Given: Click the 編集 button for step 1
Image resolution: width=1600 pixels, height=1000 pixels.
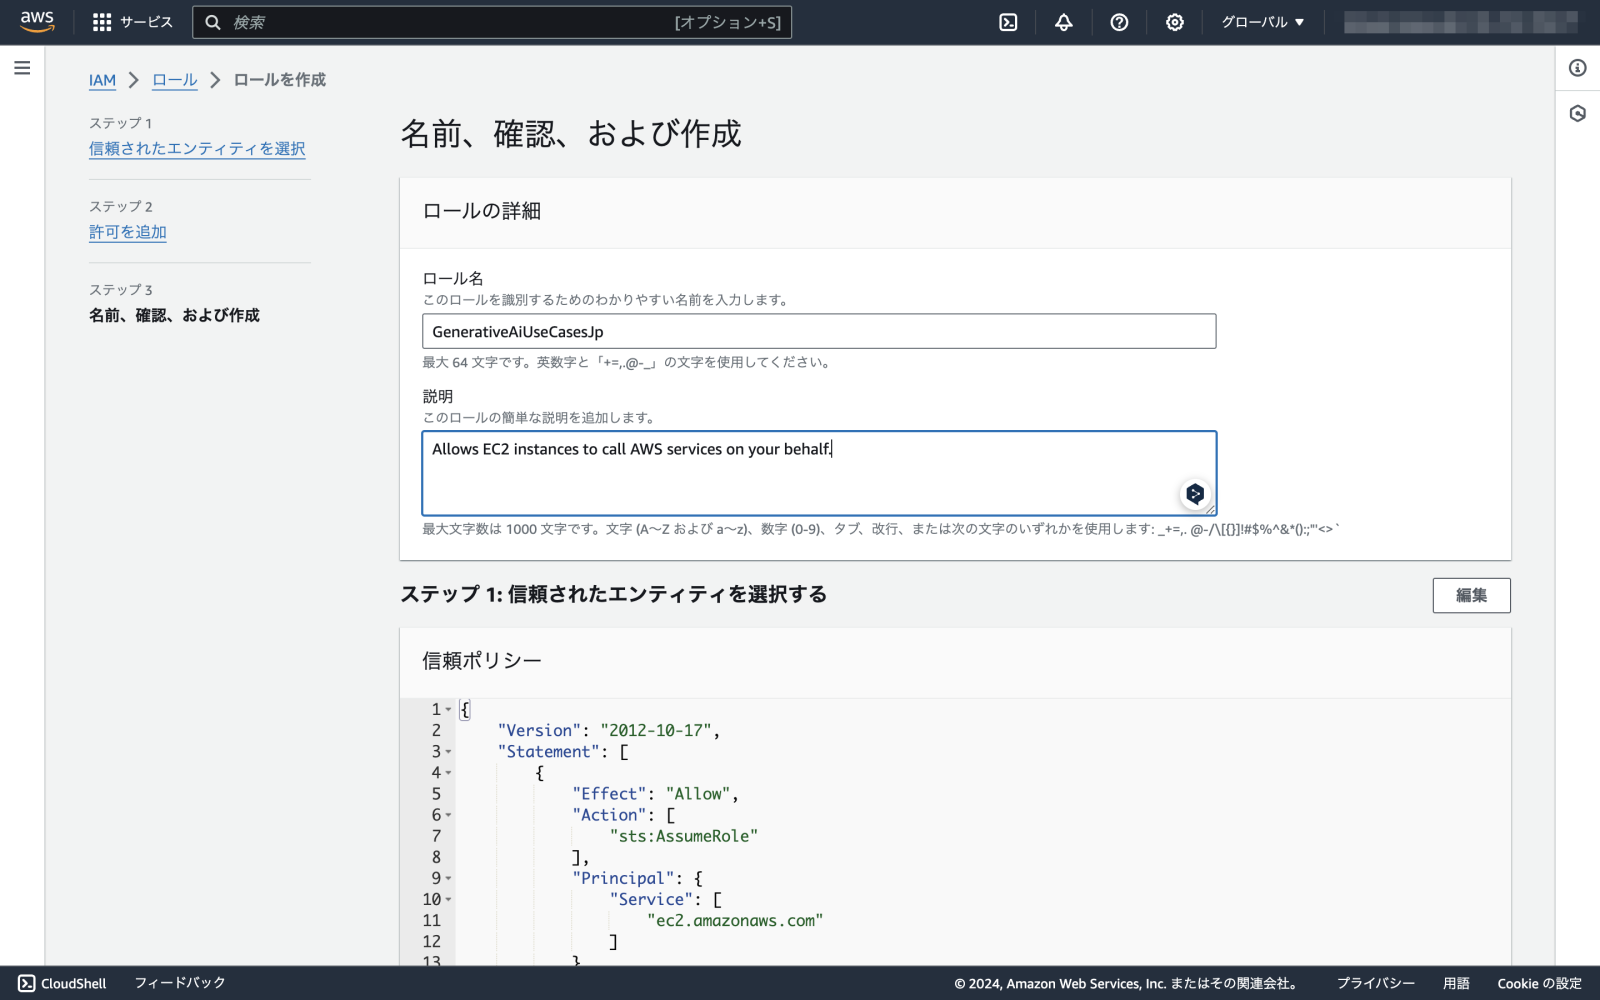Looking at the screenshot, I should click(1471, 595).
